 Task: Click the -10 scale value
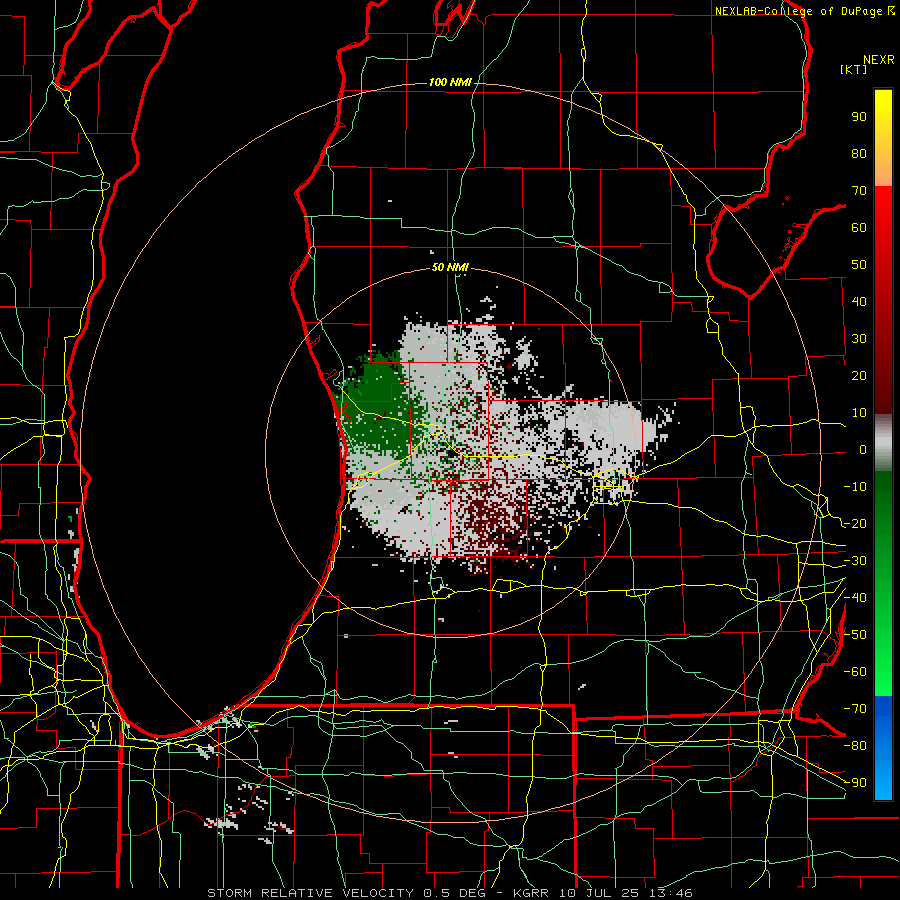click(x=855, y=487)
